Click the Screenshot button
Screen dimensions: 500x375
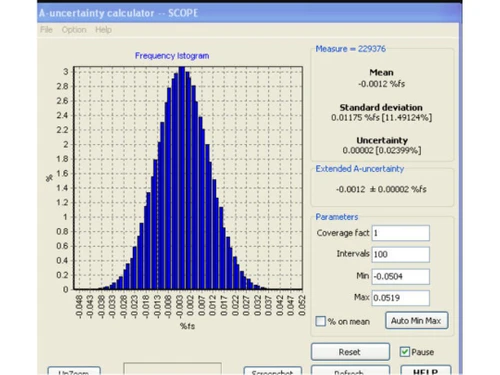click(x=273, y=371)
